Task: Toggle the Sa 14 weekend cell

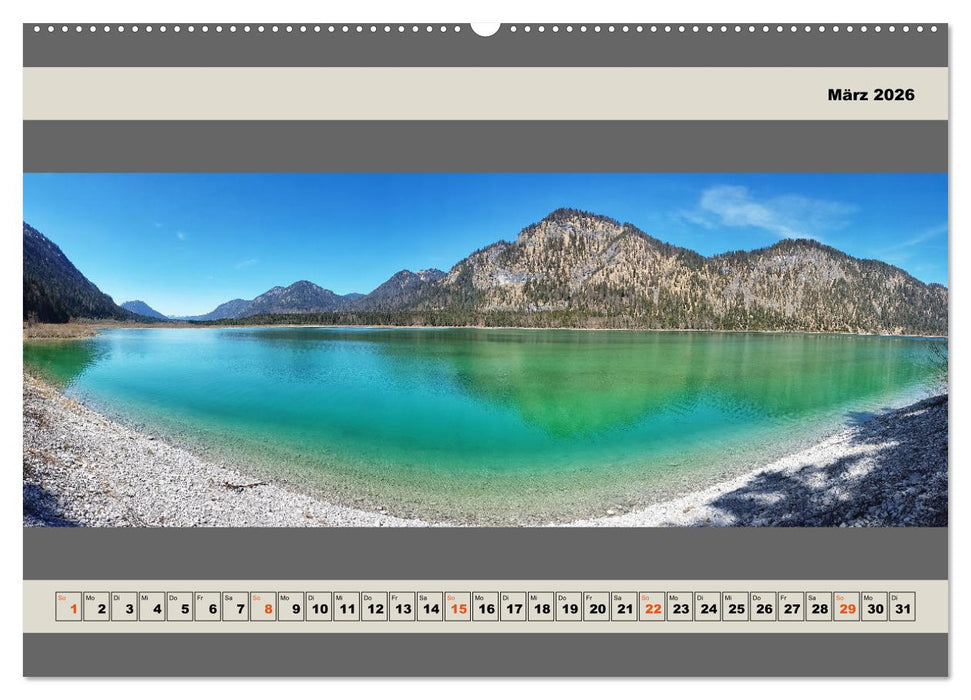Action: pos(430,601)
